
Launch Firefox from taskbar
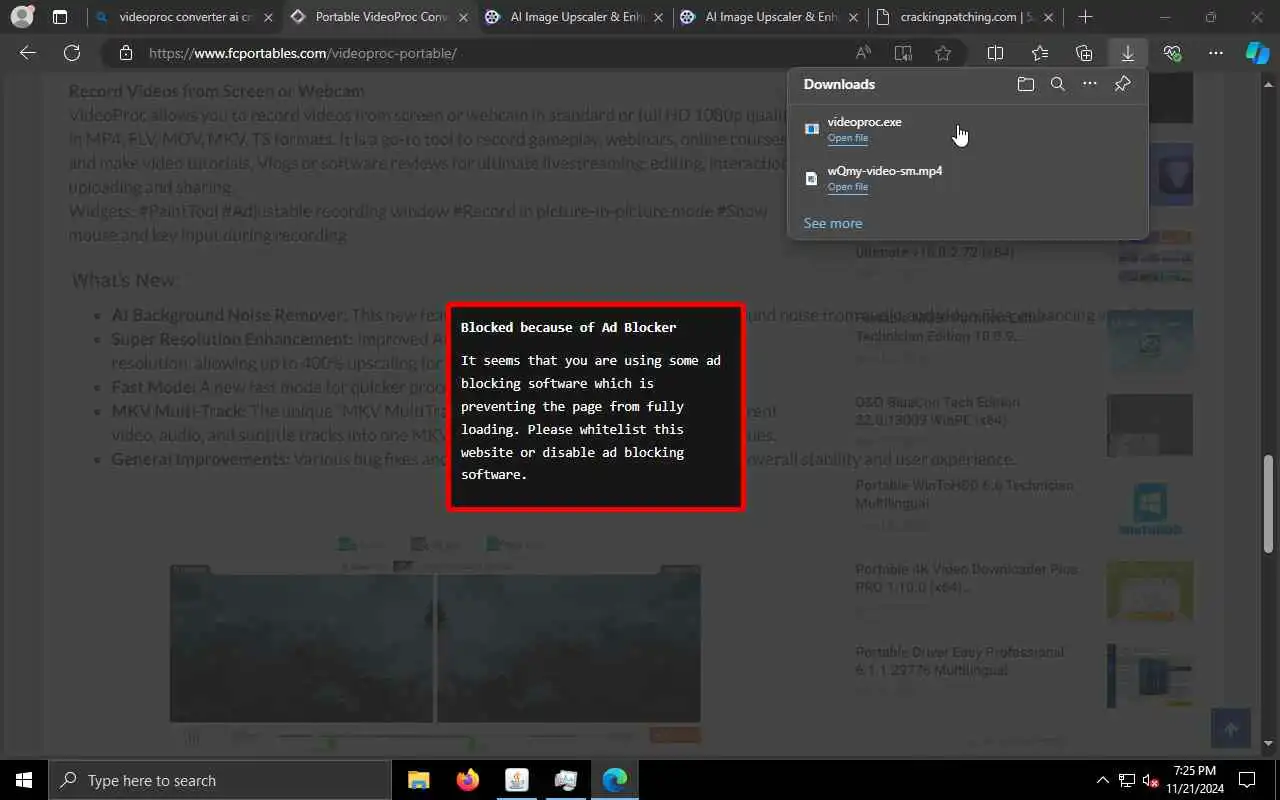coord(468,780)
